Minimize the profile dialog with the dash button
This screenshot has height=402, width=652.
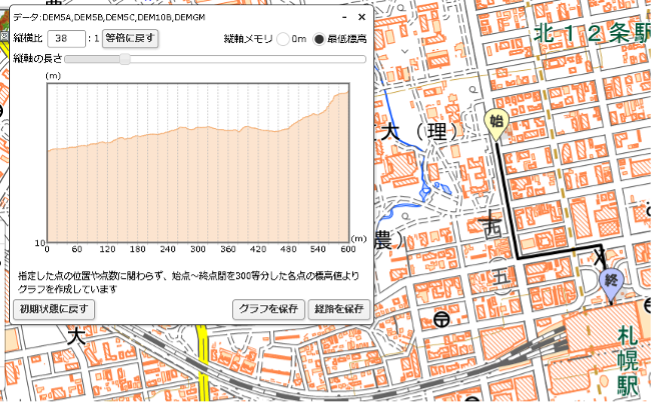tap(344, 17)
